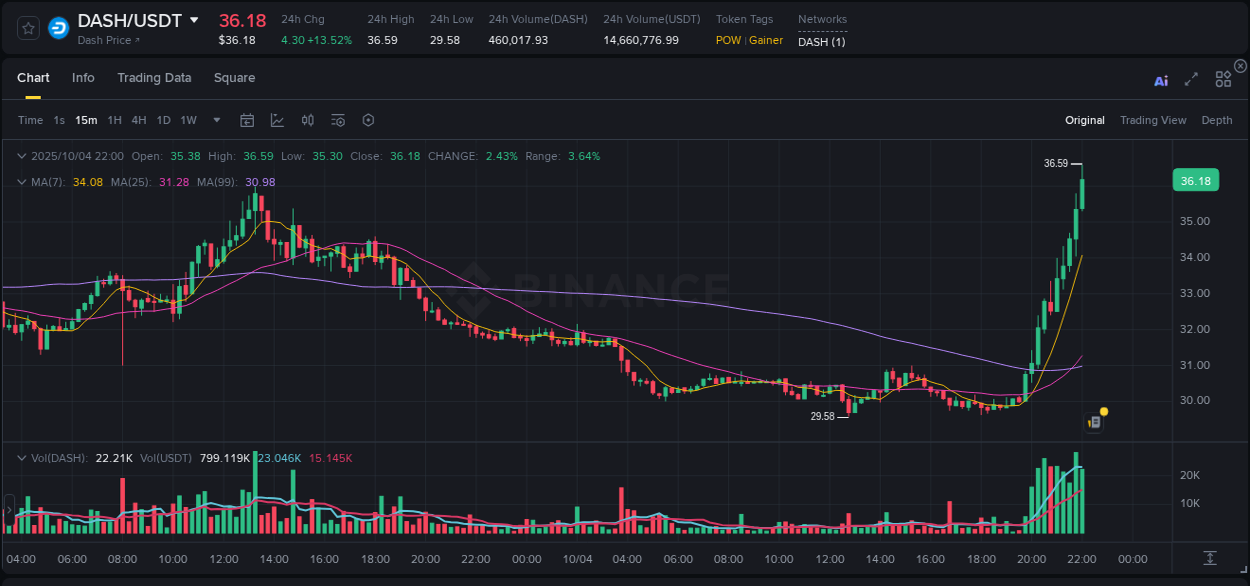The height and width of the screenshot is (586, 1250).
Task: Favorite DASH/USDT using the star icon
Action: click(27, 28)
